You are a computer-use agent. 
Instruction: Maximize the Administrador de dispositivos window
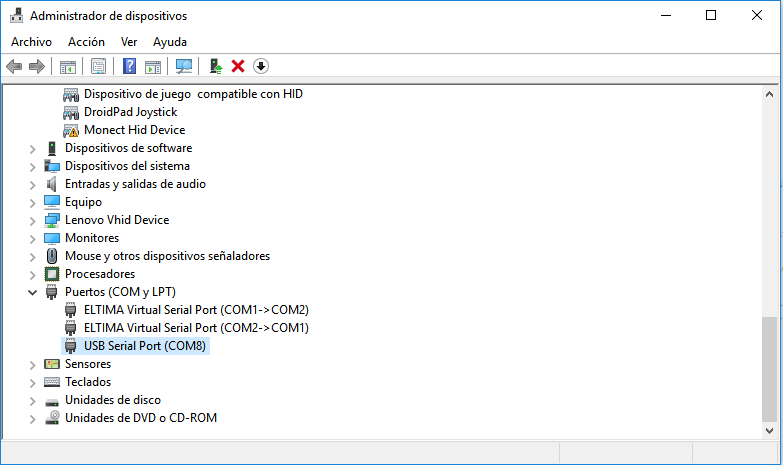pyautogui.click(x=711, y=15)
